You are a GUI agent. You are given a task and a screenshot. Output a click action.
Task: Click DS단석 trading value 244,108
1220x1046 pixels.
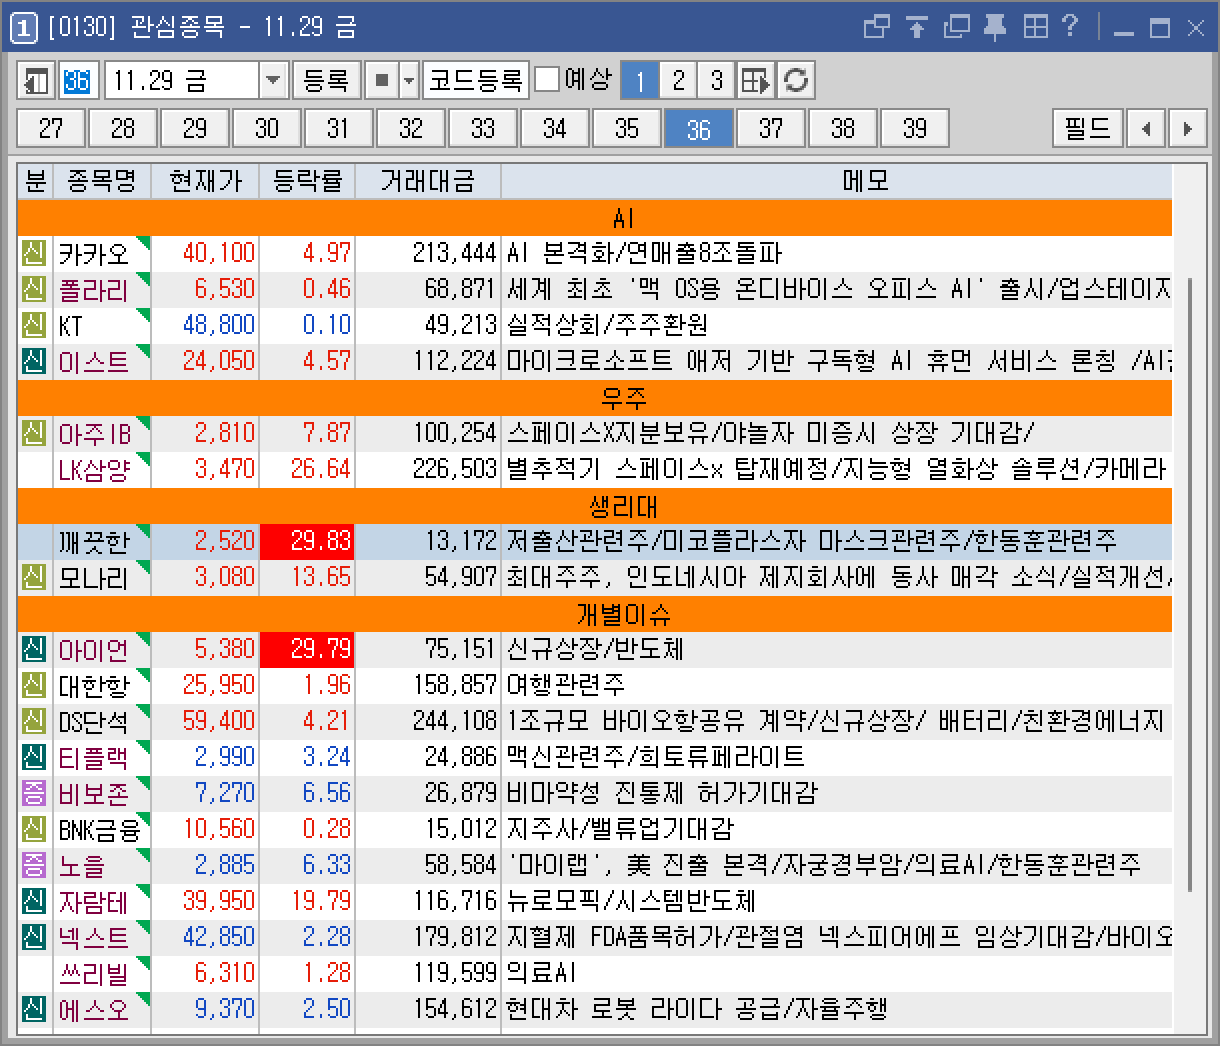pos(455,721)
